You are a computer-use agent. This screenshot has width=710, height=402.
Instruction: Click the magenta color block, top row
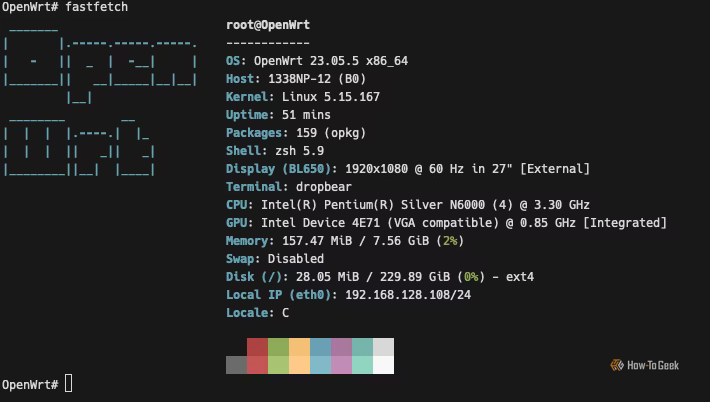[341, 347]
